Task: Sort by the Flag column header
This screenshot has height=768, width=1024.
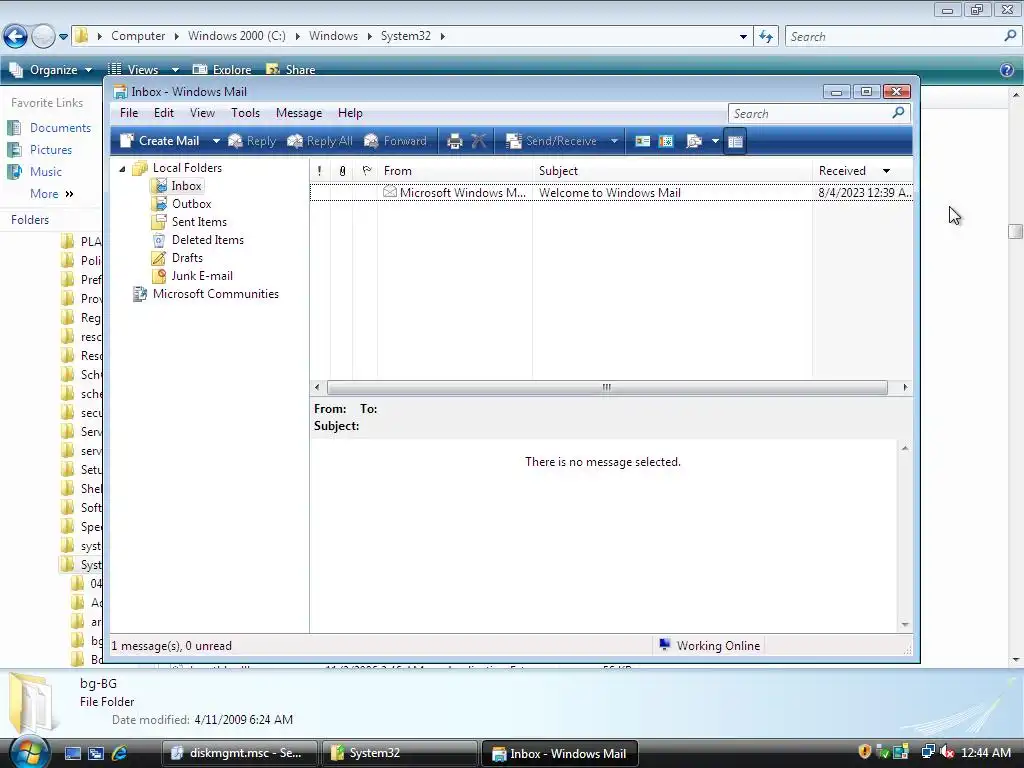Action: [366, 170]
